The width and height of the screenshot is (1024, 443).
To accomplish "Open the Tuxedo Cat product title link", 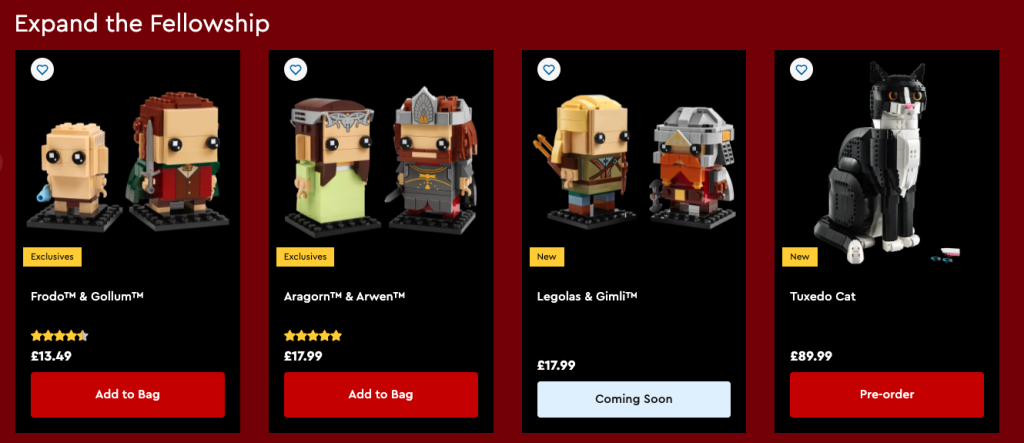I will coord(823,296).
